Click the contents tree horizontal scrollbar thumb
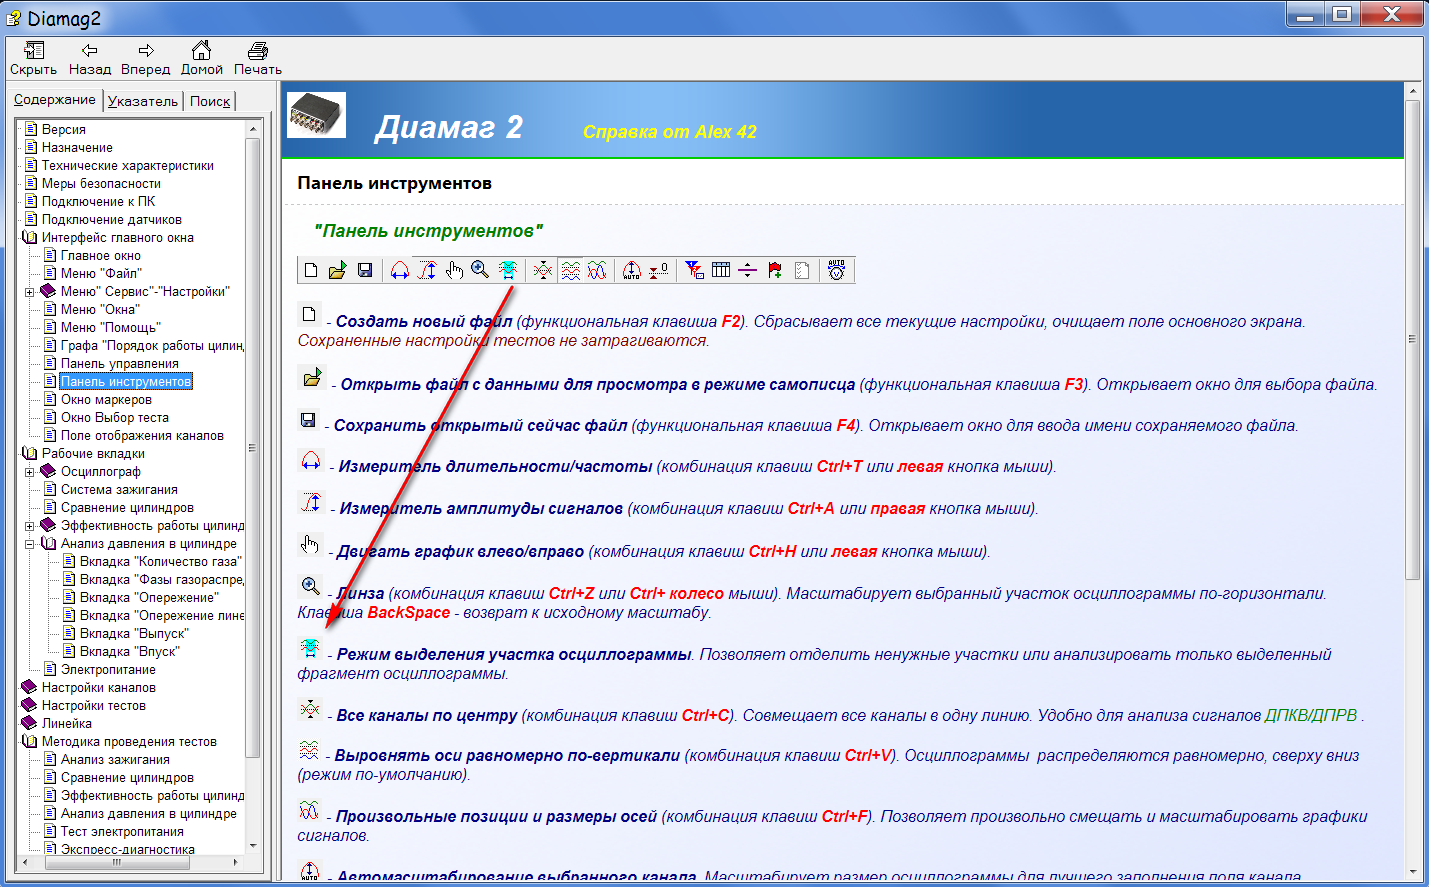 click(x=117, y=862)
